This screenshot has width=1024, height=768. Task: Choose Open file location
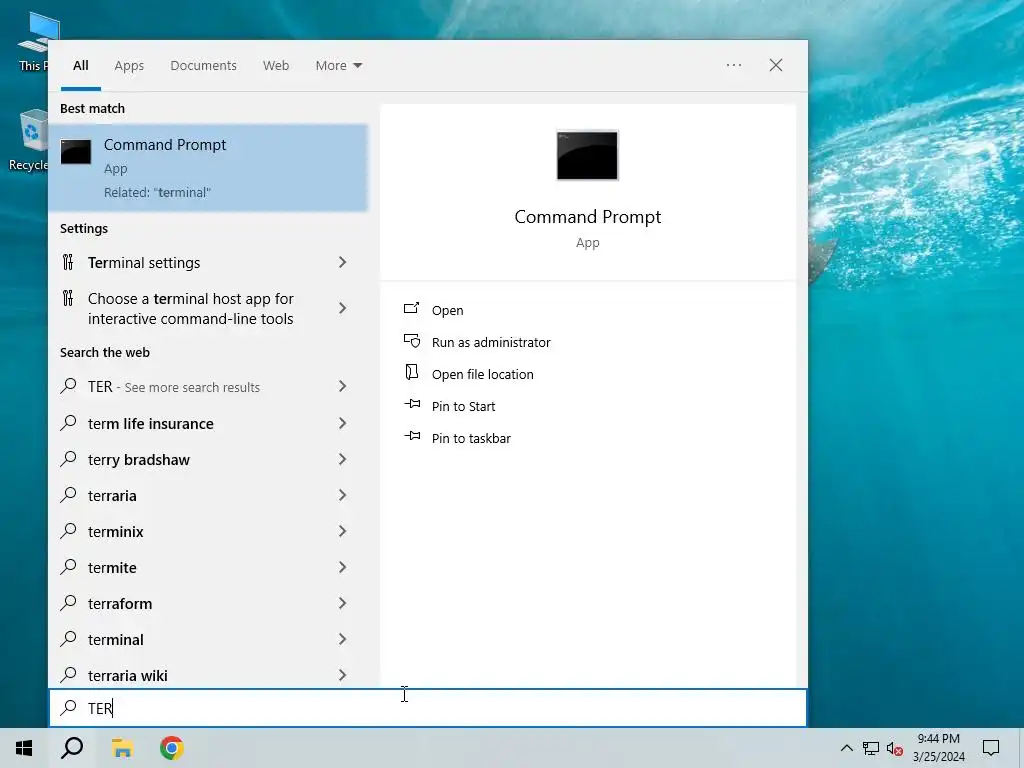coord(483,374)
